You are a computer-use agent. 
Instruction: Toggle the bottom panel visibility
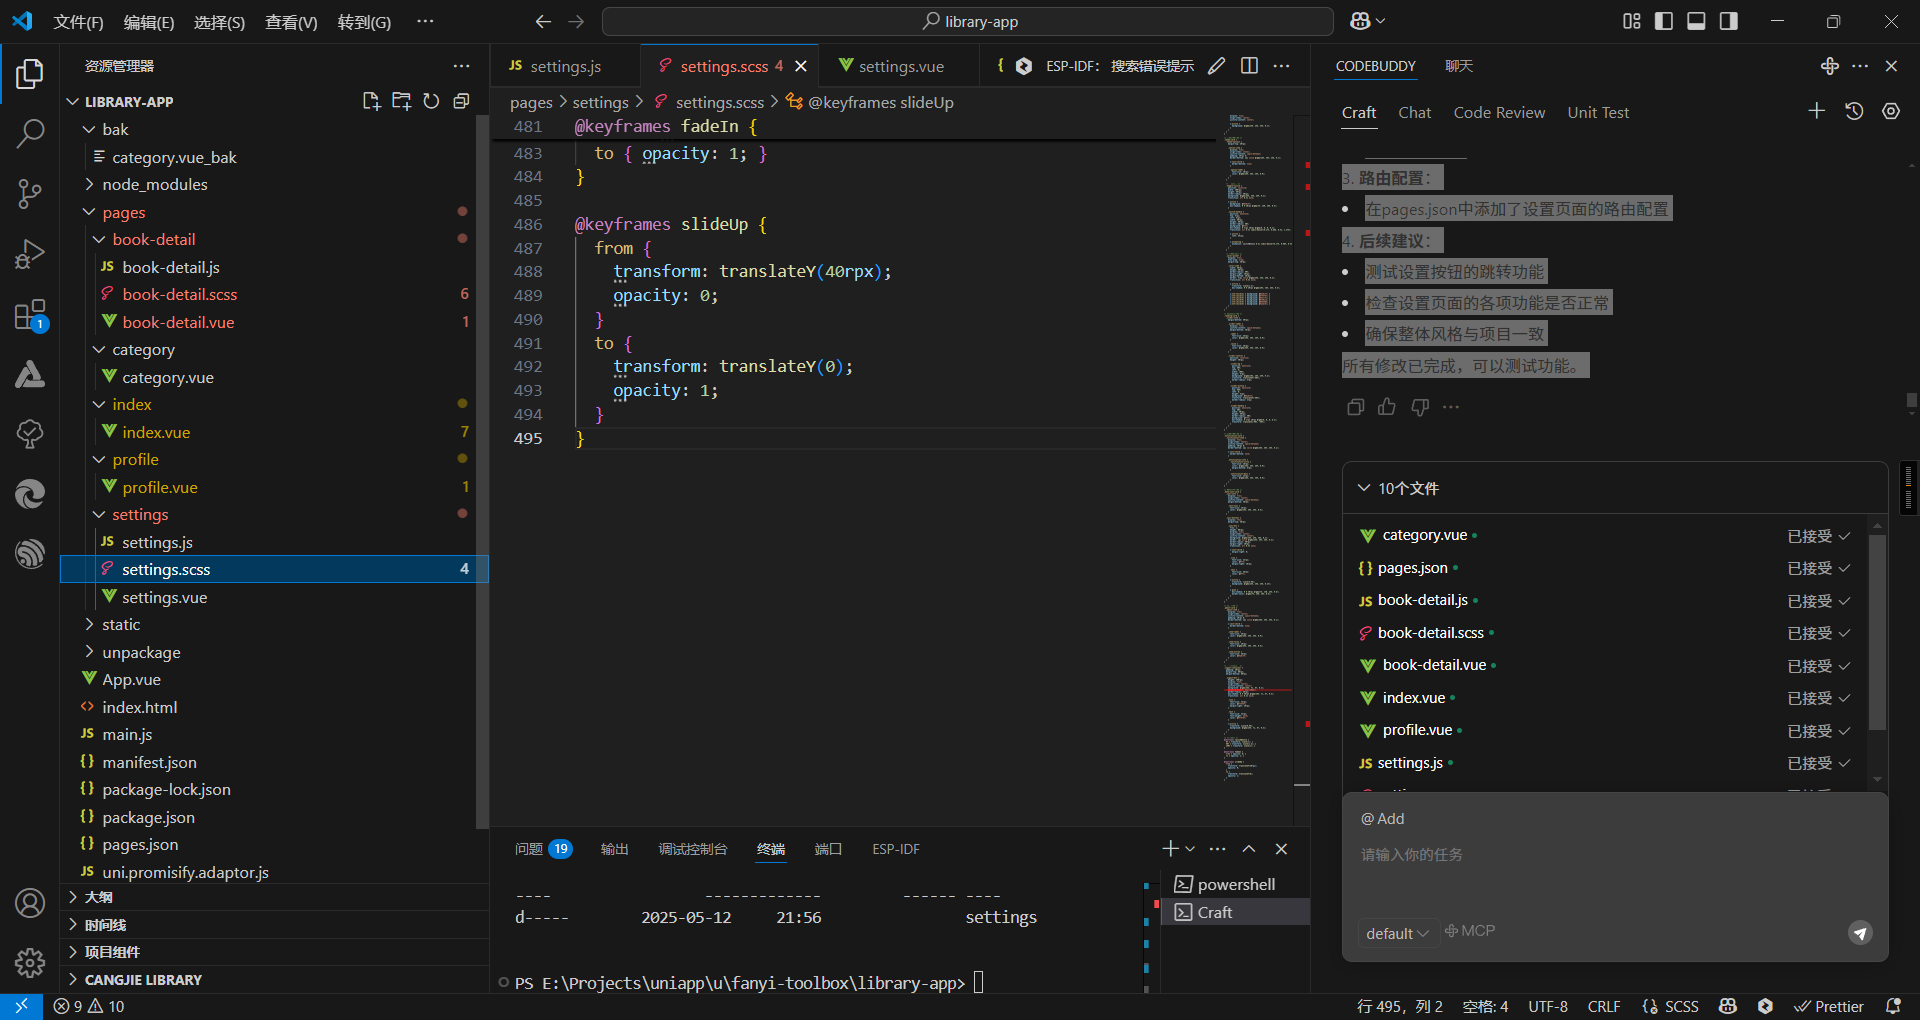pyautogui.click(x=1696, y=21)
